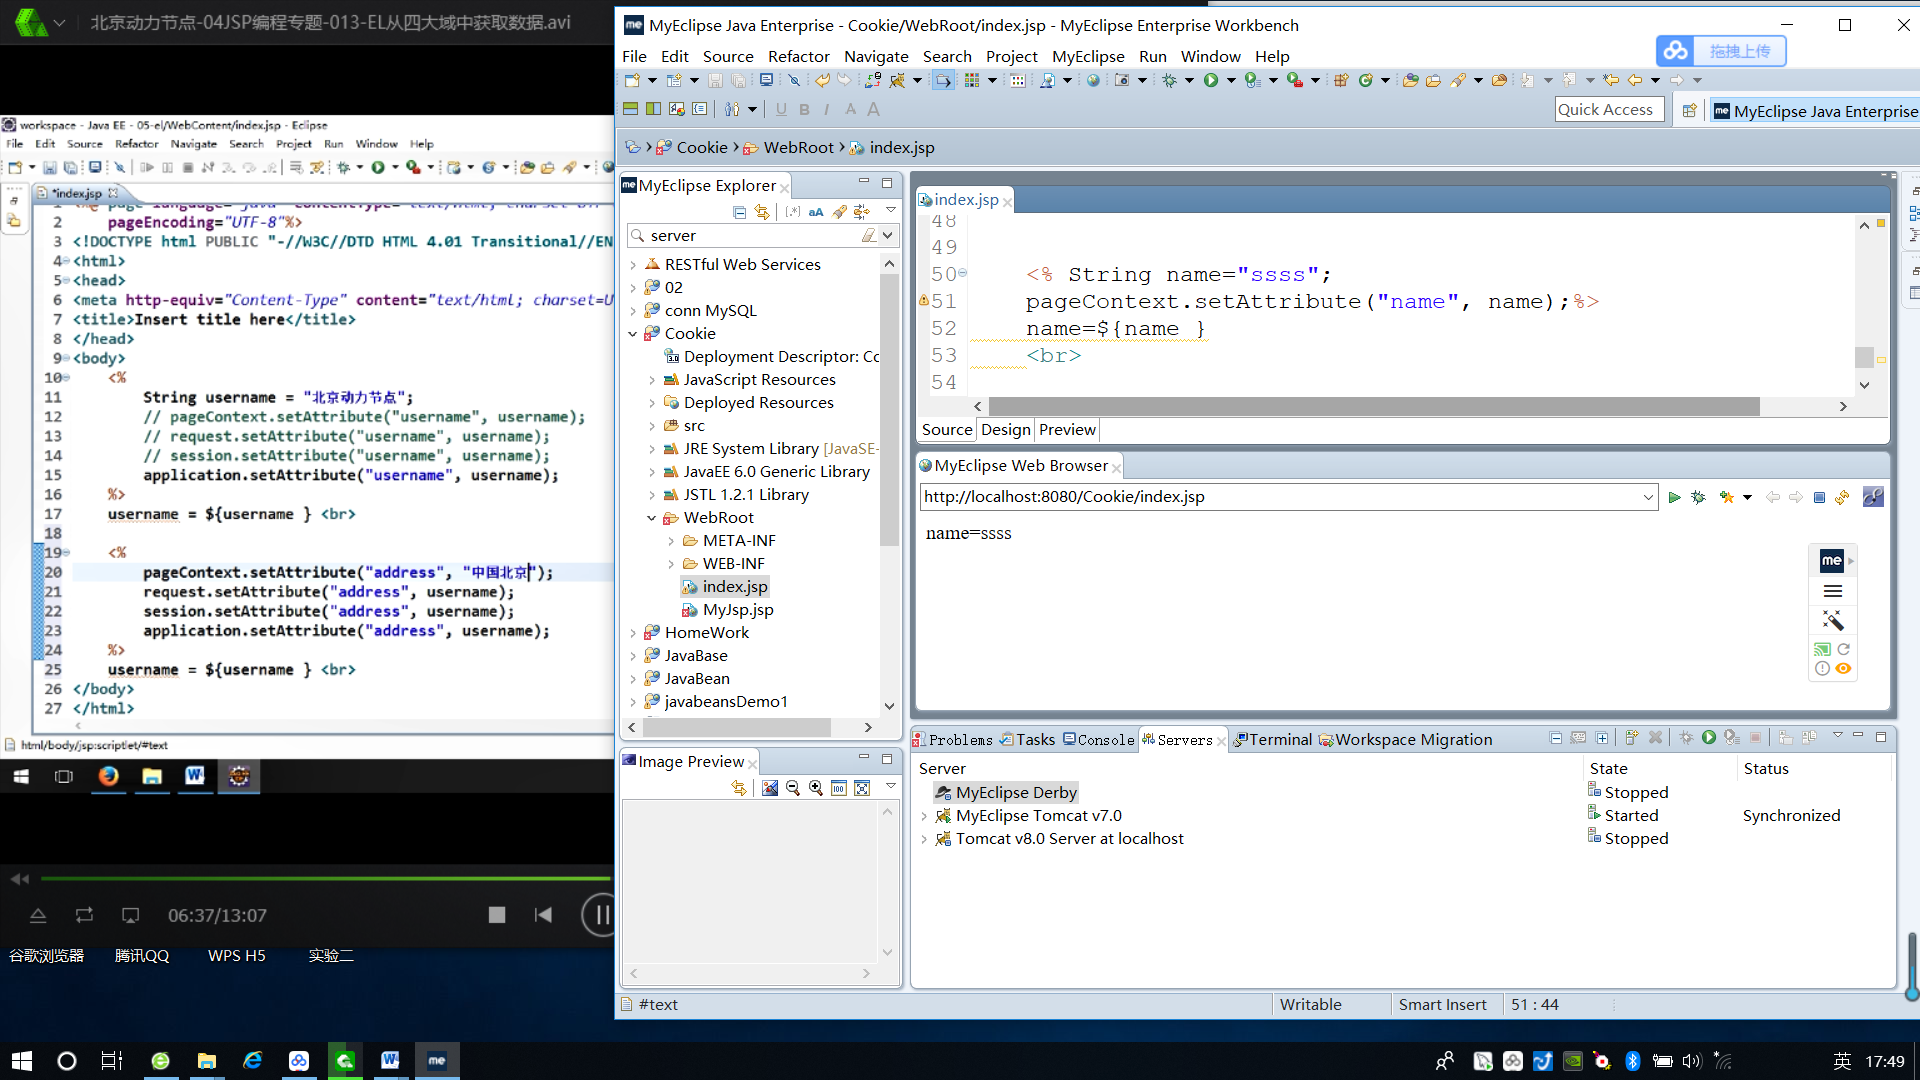Click the vertical split editor layout icon
Screen dimensions: 1920x1080
[x=653, y=109]
